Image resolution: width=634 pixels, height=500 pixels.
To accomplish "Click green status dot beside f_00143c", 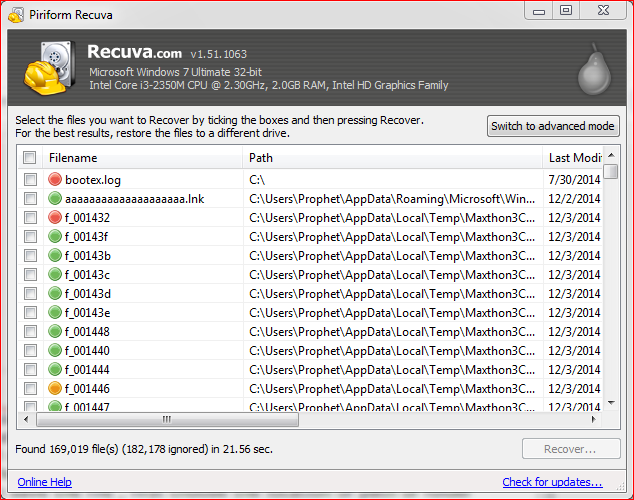I will tap(55, 274).
